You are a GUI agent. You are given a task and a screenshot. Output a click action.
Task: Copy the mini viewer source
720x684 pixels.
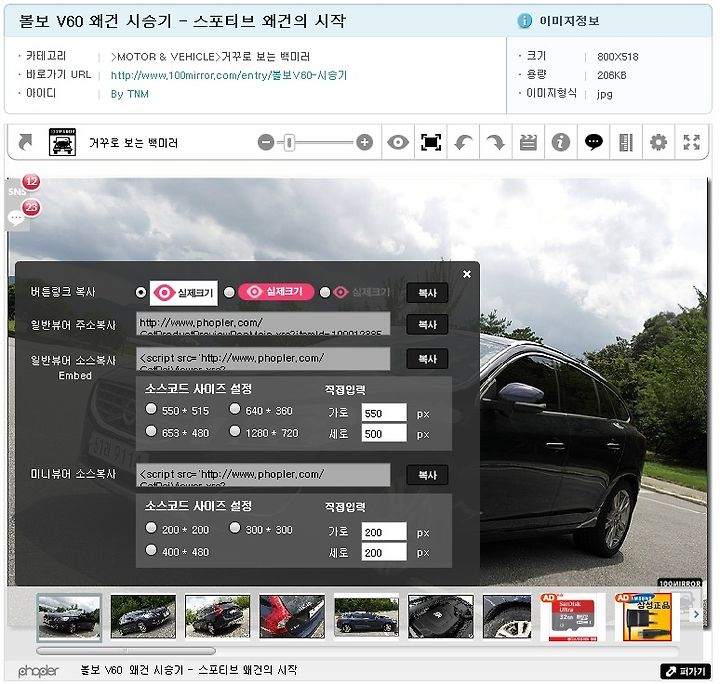[428, 475]
